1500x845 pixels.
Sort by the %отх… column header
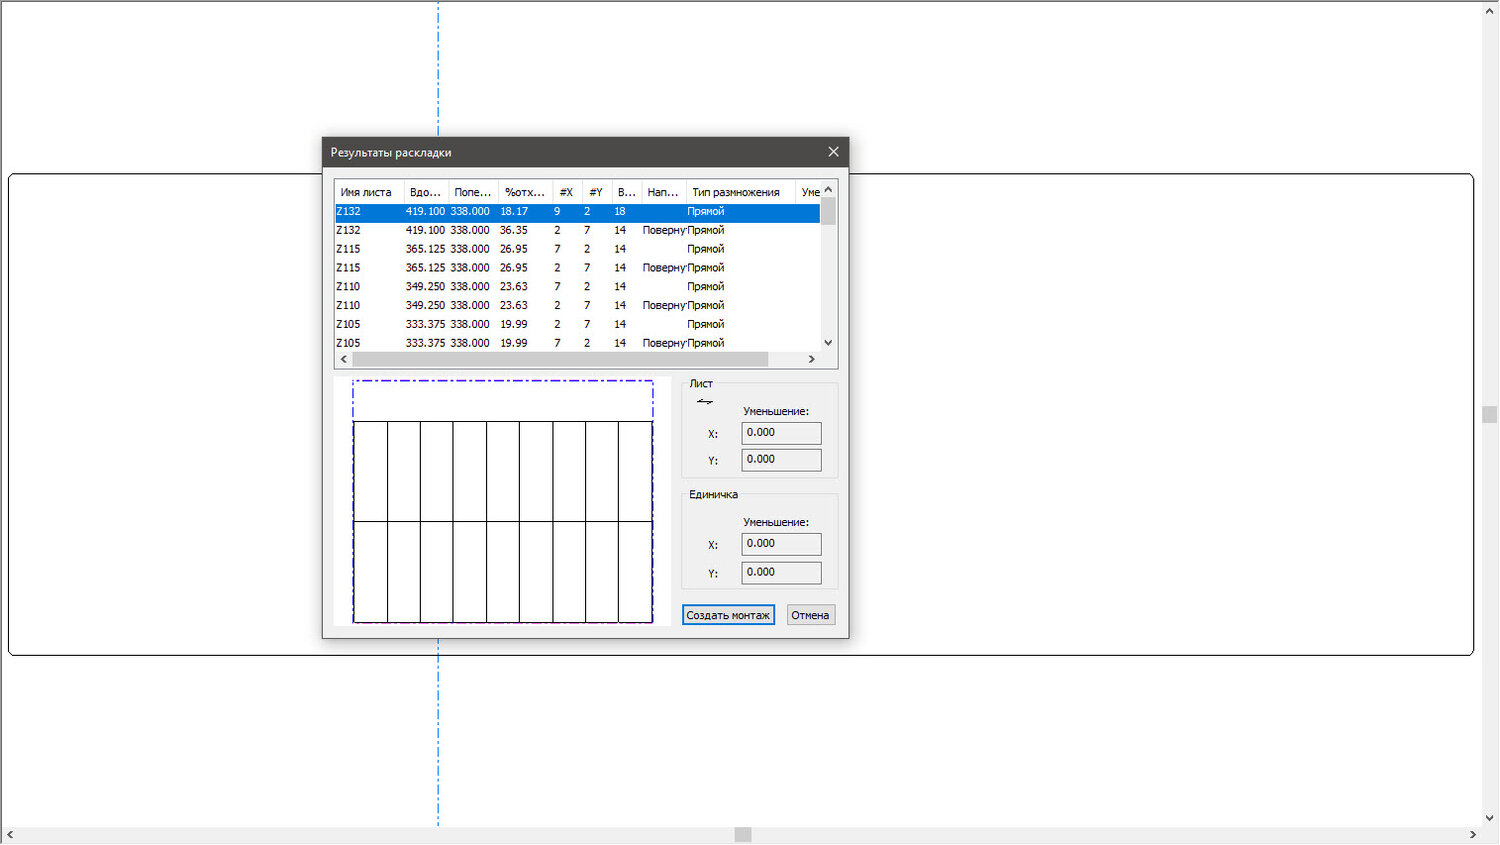(525, 192)
